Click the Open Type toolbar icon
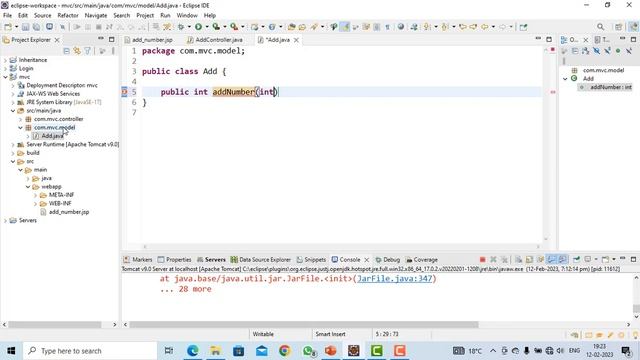The height and width of the screenshot is (360, 640). (291, 27)
